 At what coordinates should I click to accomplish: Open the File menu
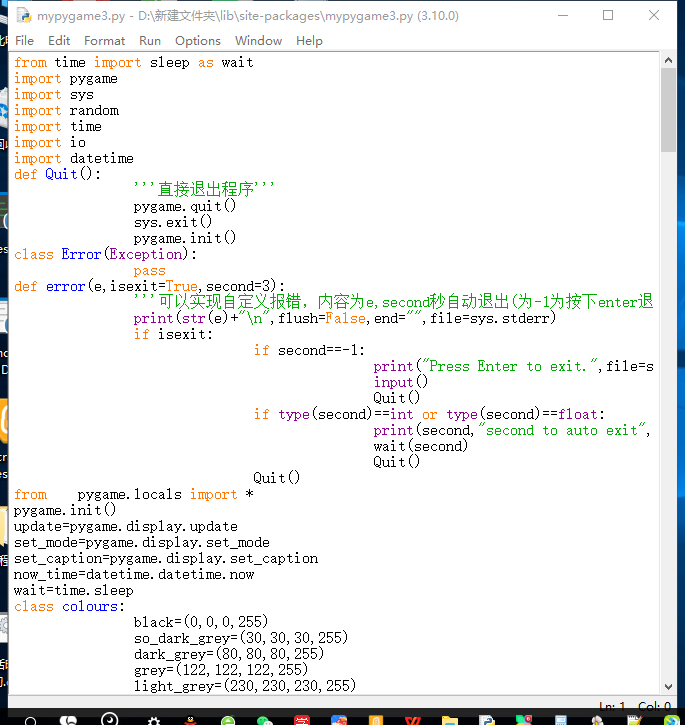25,41
